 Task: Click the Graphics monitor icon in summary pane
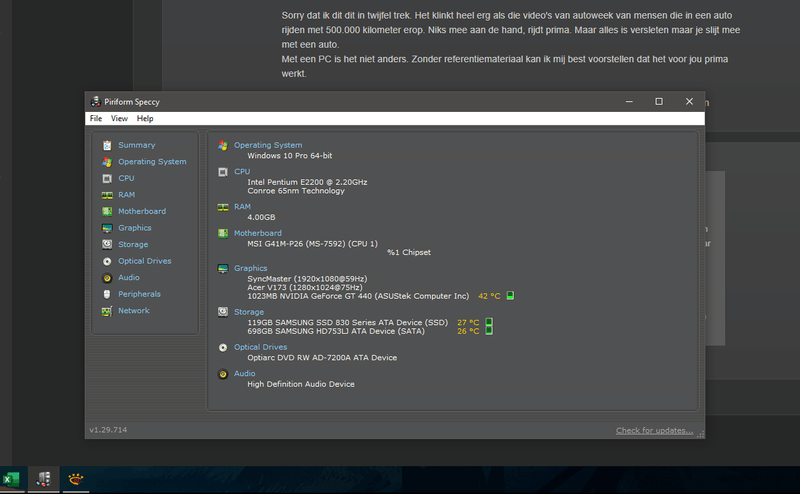(x=223, y=268)
